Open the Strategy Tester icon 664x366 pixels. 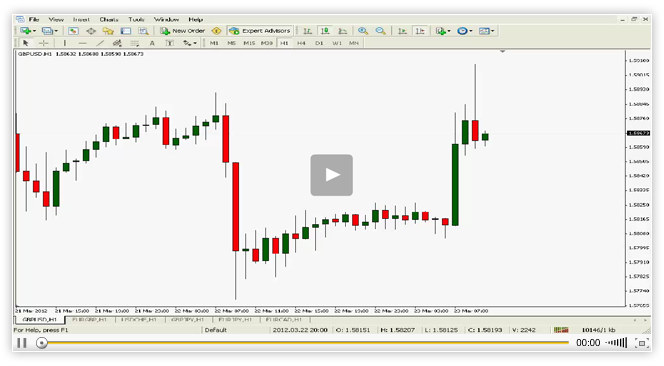[x=143, y=31]
